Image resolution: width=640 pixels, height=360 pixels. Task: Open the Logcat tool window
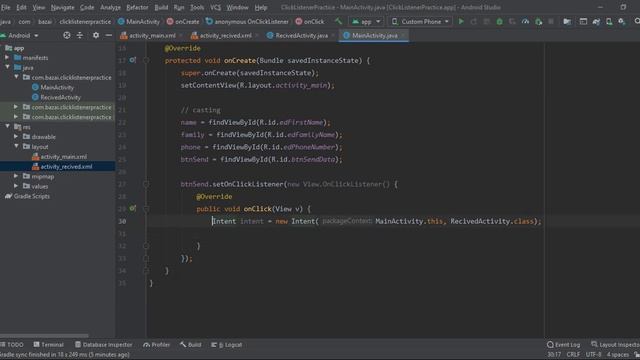coord(227,345)
